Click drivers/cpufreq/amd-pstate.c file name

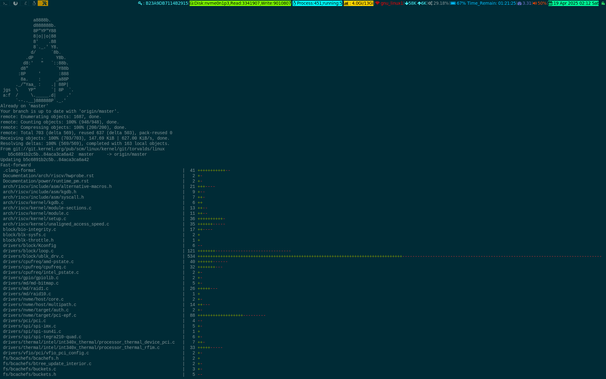38,262
